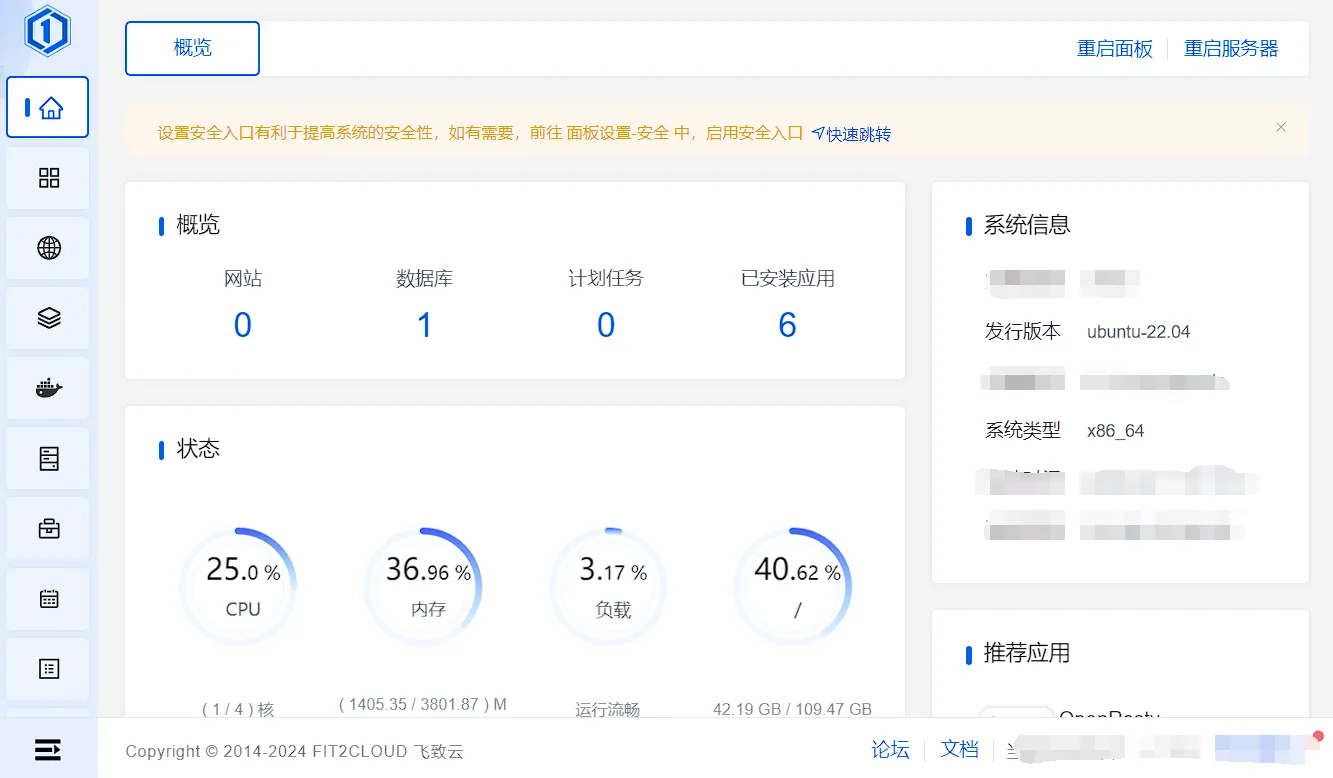
Task: Select the Host server cabinet icon
Action: [x=48, y=458]
